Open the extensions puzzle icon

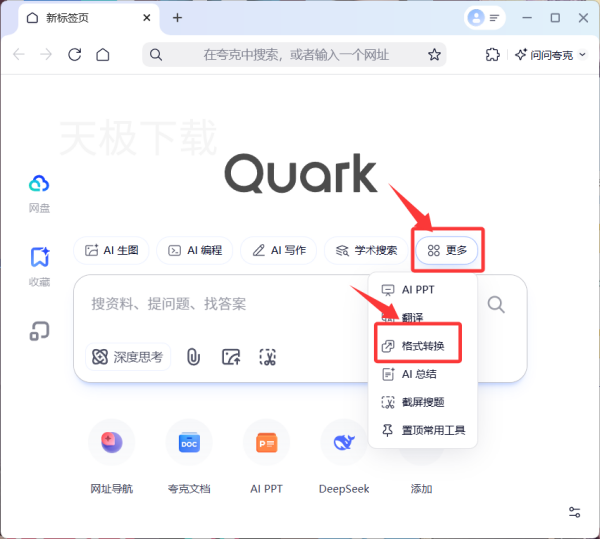pos(492,55)
